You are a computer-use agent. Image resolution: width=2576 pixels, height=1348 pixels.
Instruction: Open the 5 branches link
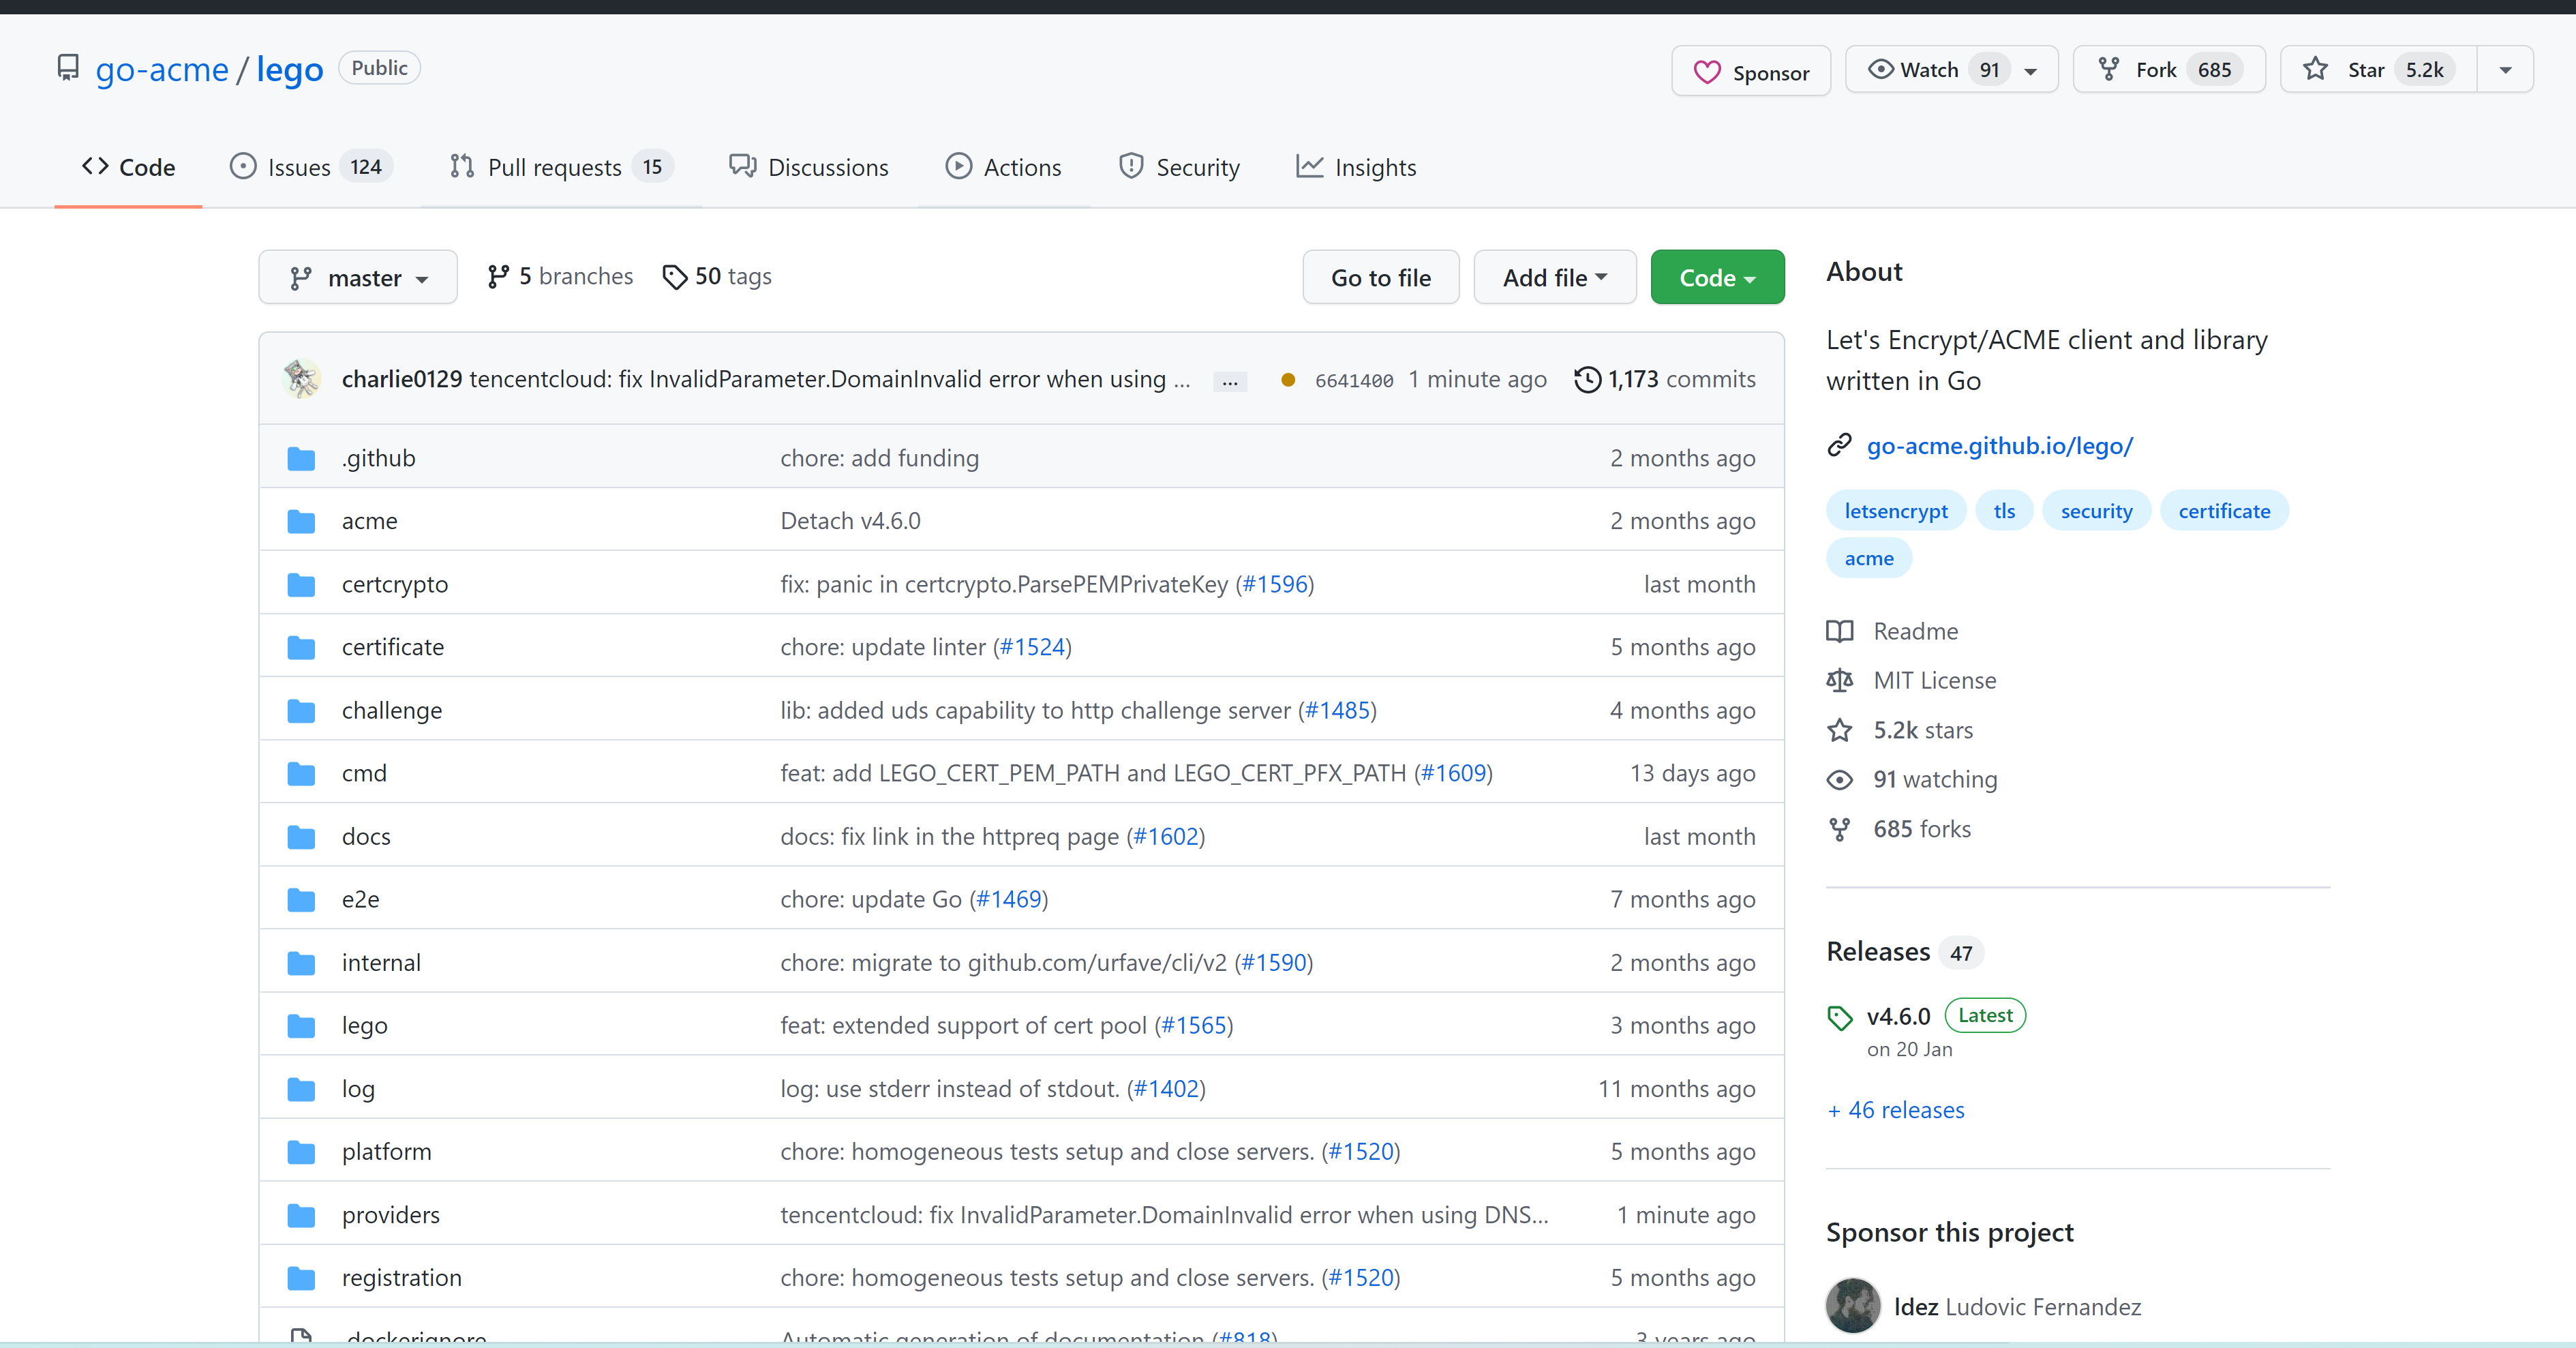pos(560,276)
